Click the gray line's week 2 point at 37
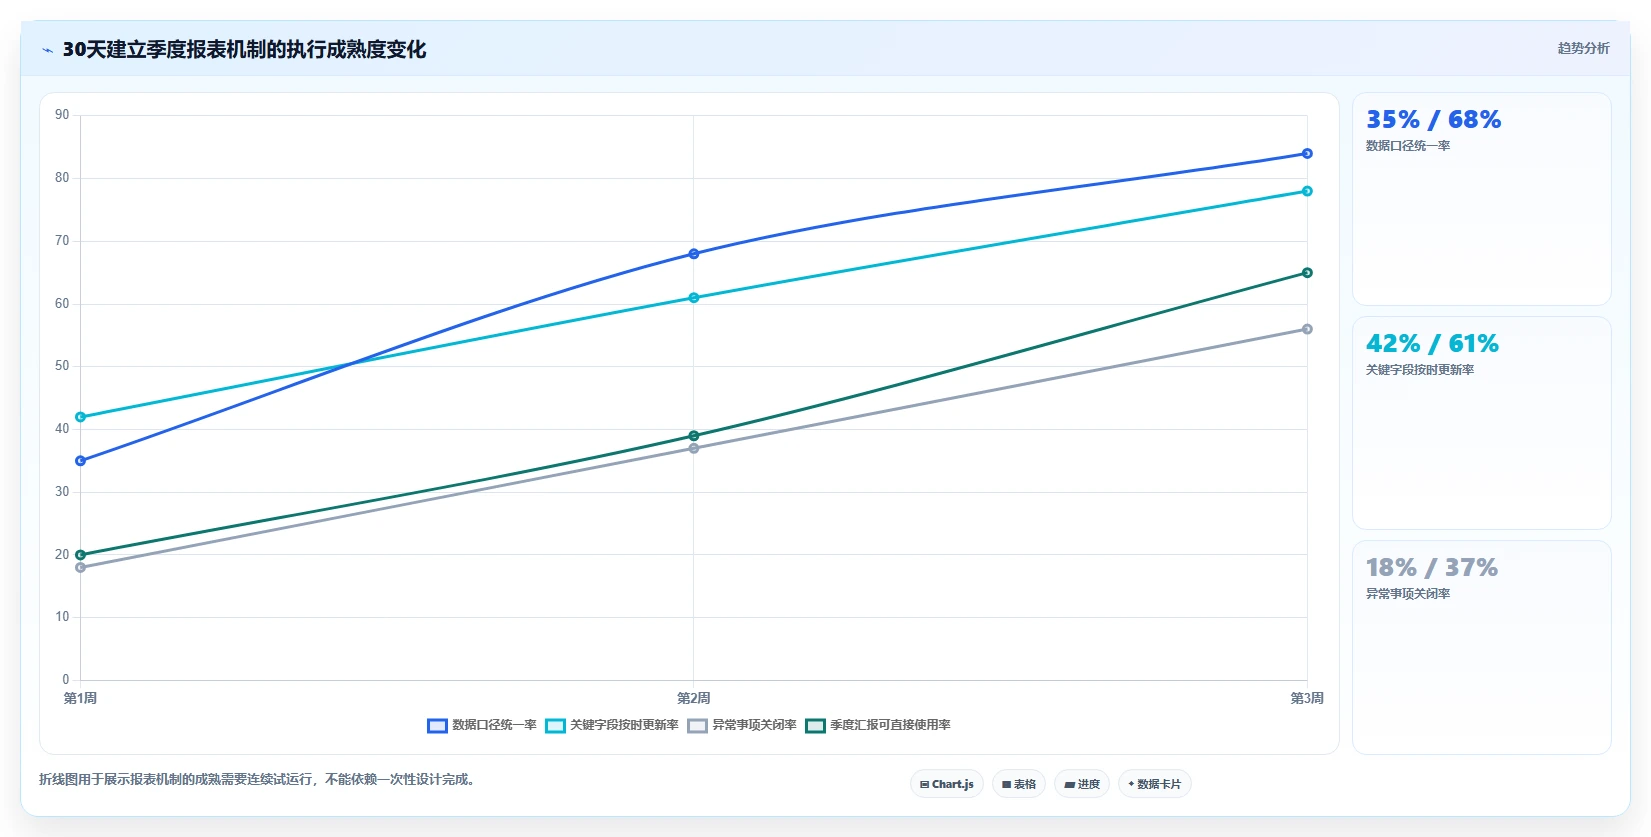The image size is (1651, 837). 694,448
